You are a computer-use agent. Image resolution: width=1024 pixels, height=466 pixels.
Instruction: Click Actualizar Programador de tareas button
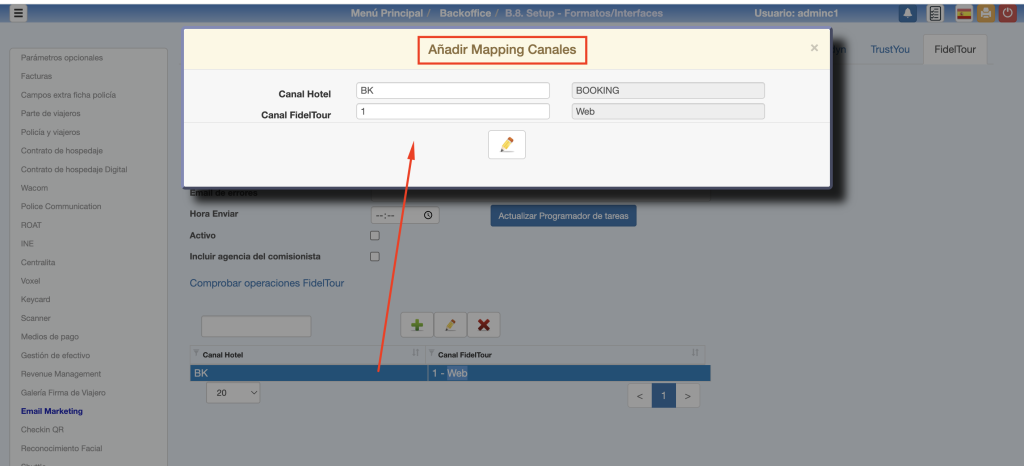563,215
